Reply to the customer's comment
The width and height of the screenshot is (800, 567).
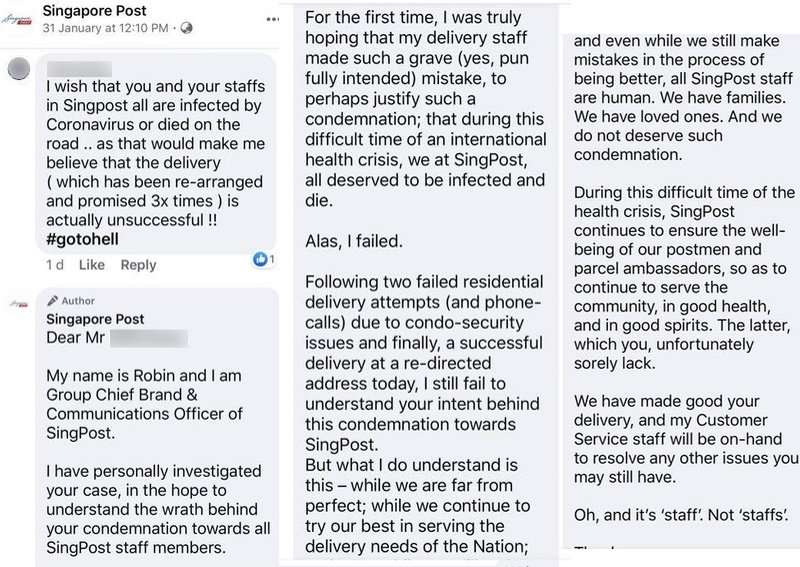pyautogui.click(x=138, y=265)
